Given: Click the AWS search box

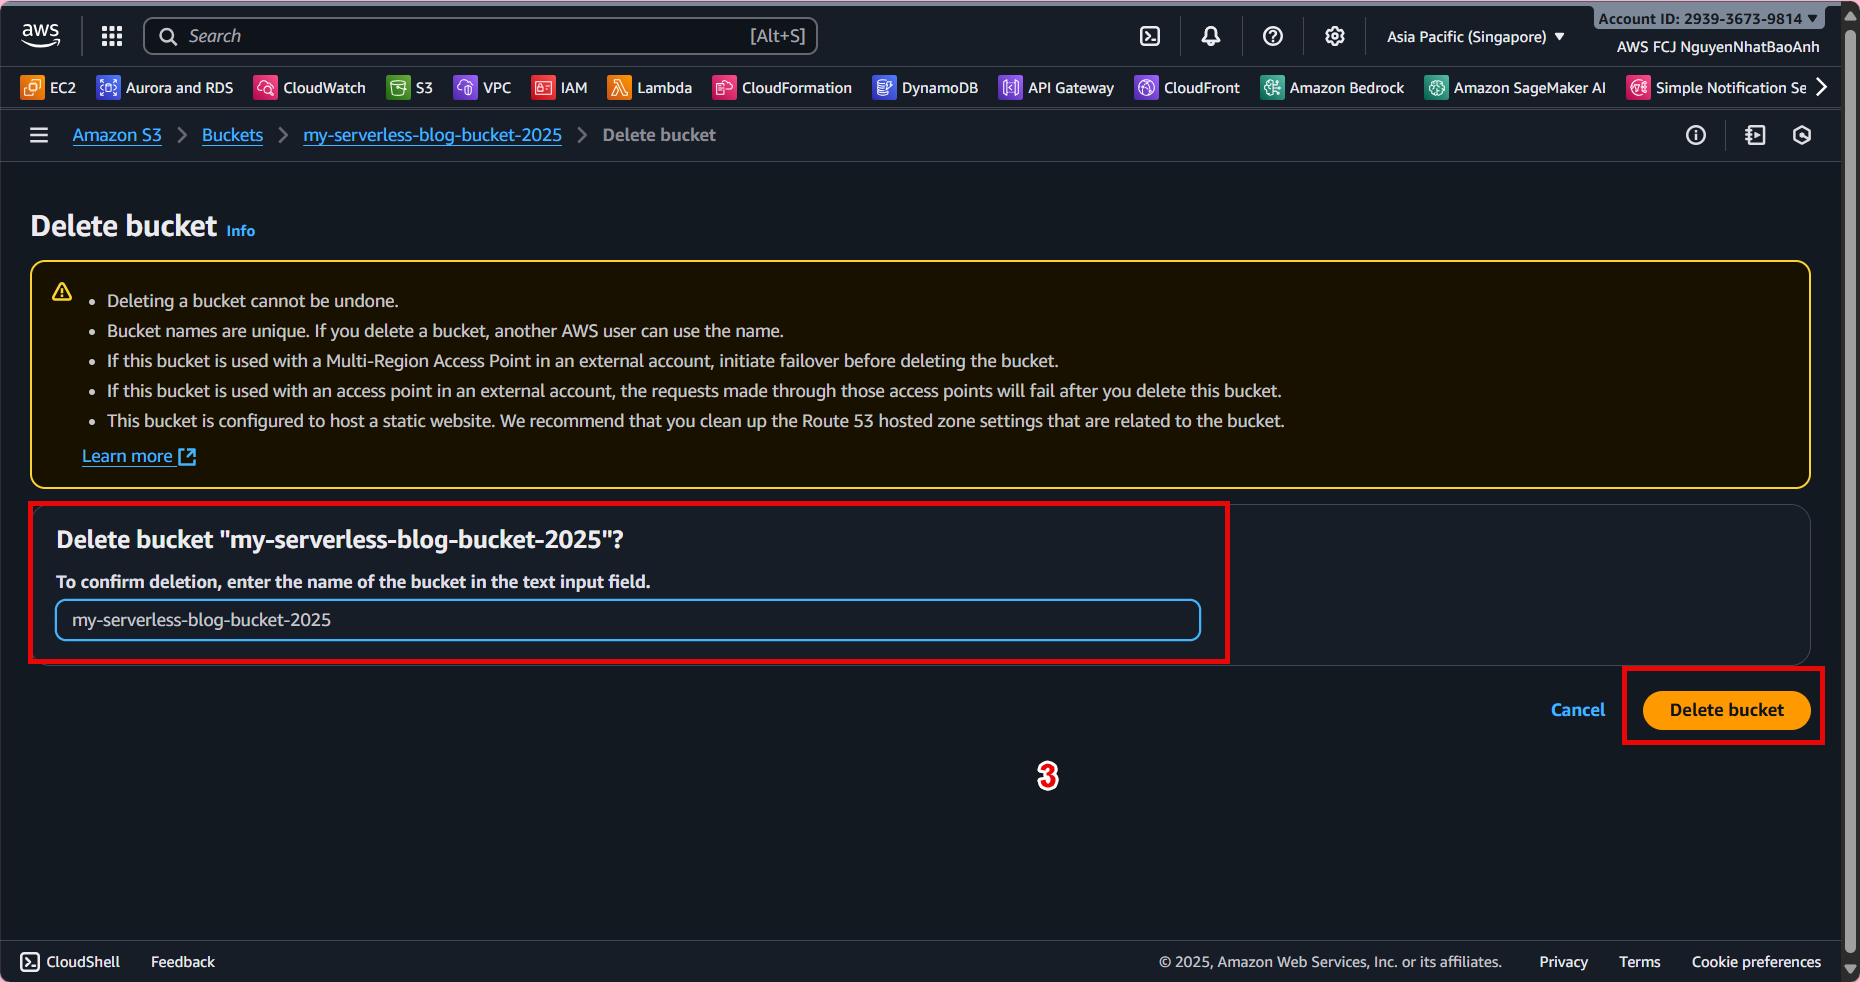Looking at the screenshot, I should point(481,36).
